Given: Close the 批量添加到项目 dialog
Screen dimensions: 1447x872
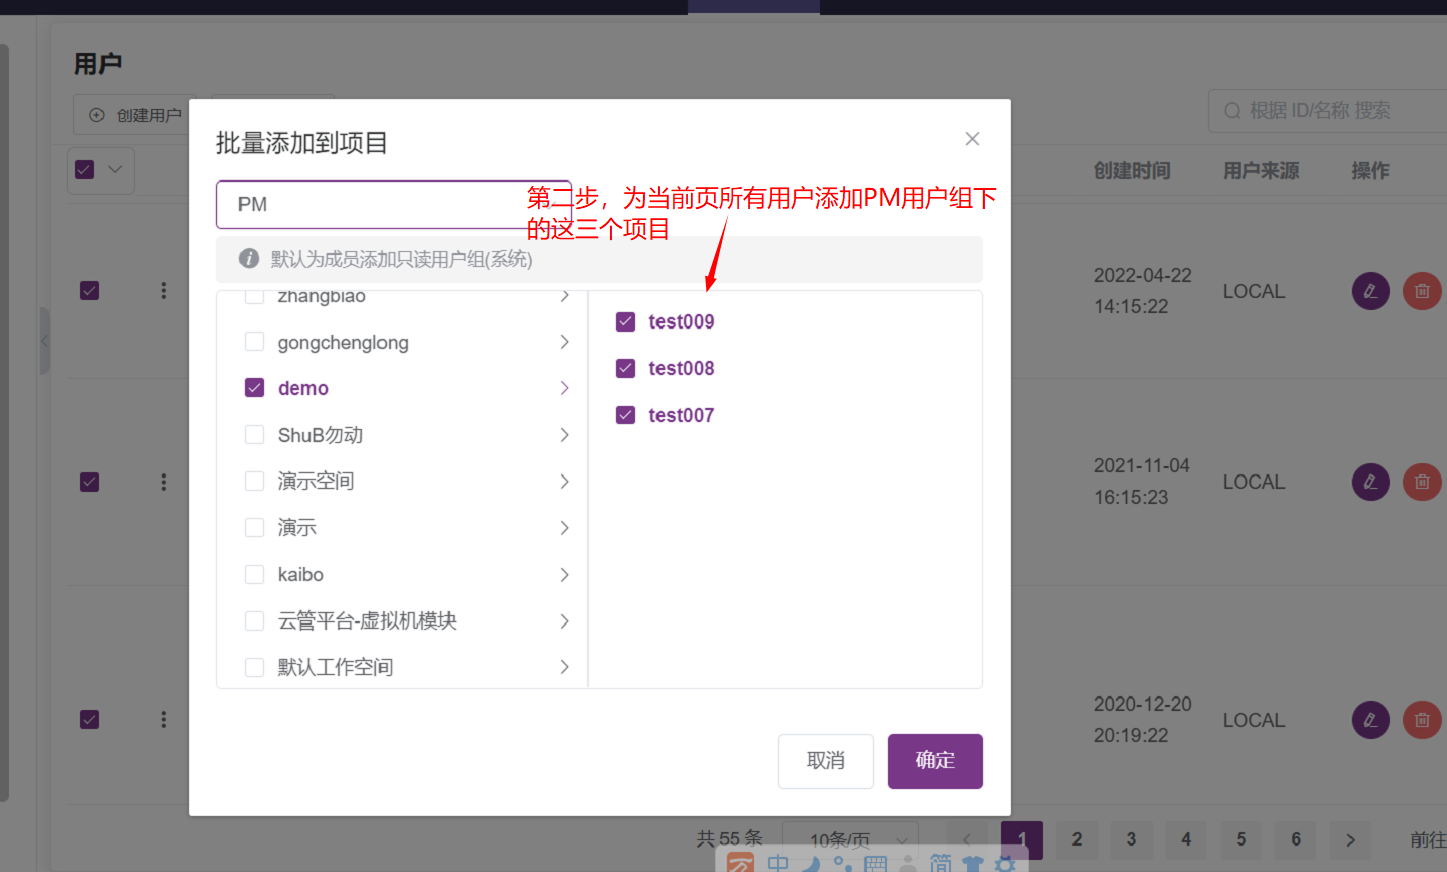Looking at the screenshot, I should [972, 139].
